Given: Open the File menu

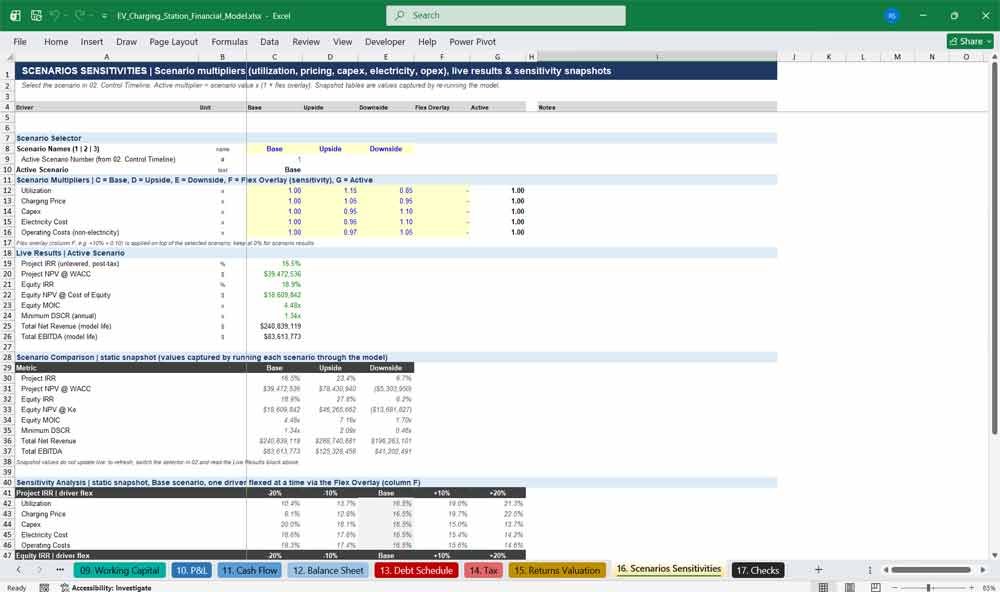Looking at the screenshot, I should (20, 41).
